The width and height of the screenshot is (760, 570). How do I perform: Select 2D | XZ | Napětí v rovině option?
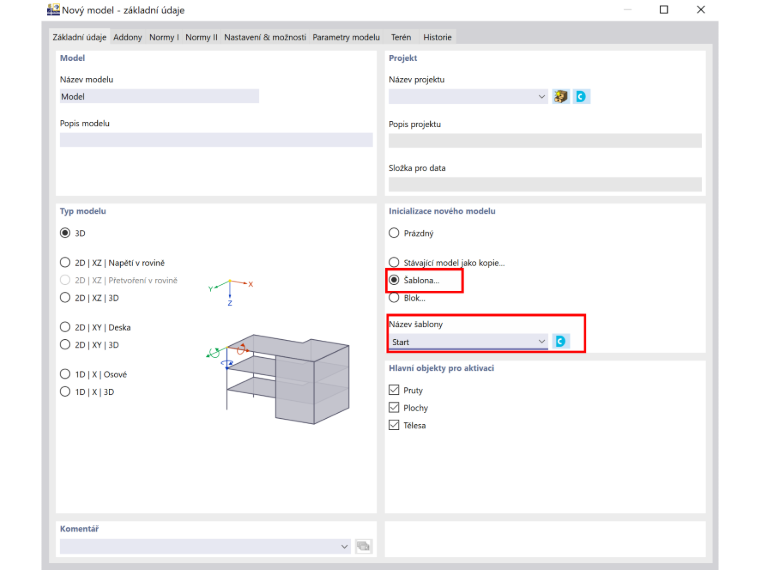coord(65,263)
